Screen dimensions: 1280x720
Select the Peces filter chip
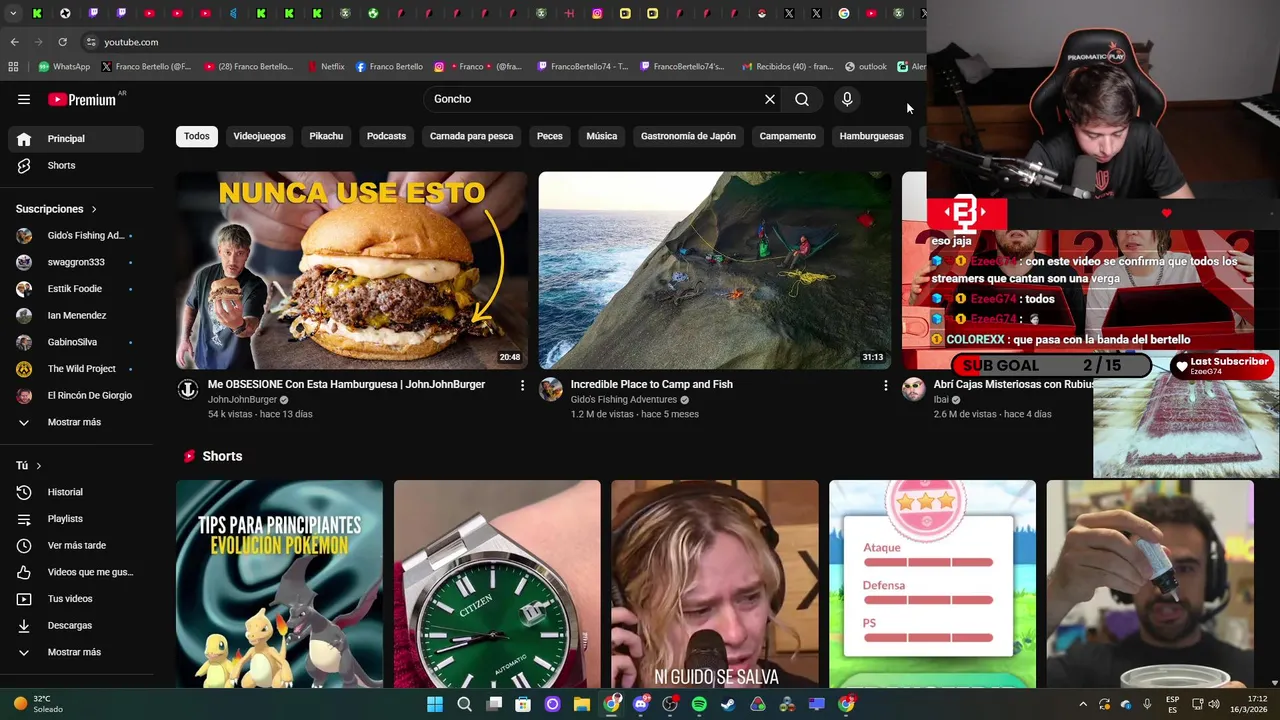[550, 136]
